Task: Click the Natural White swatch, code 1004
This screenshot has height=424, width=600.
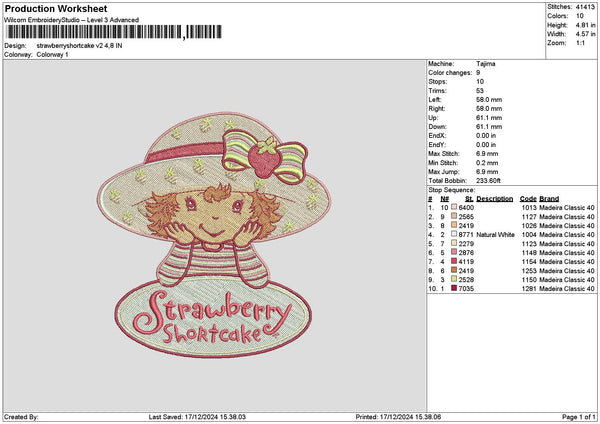Action: click(454, 234)
